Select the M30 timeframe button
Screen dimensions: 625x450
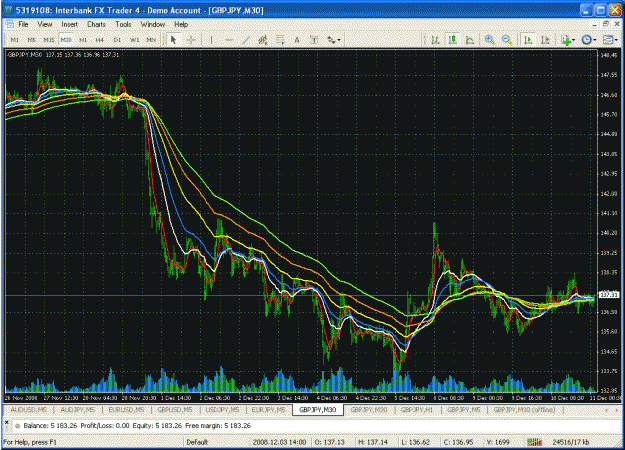[66, 40]
